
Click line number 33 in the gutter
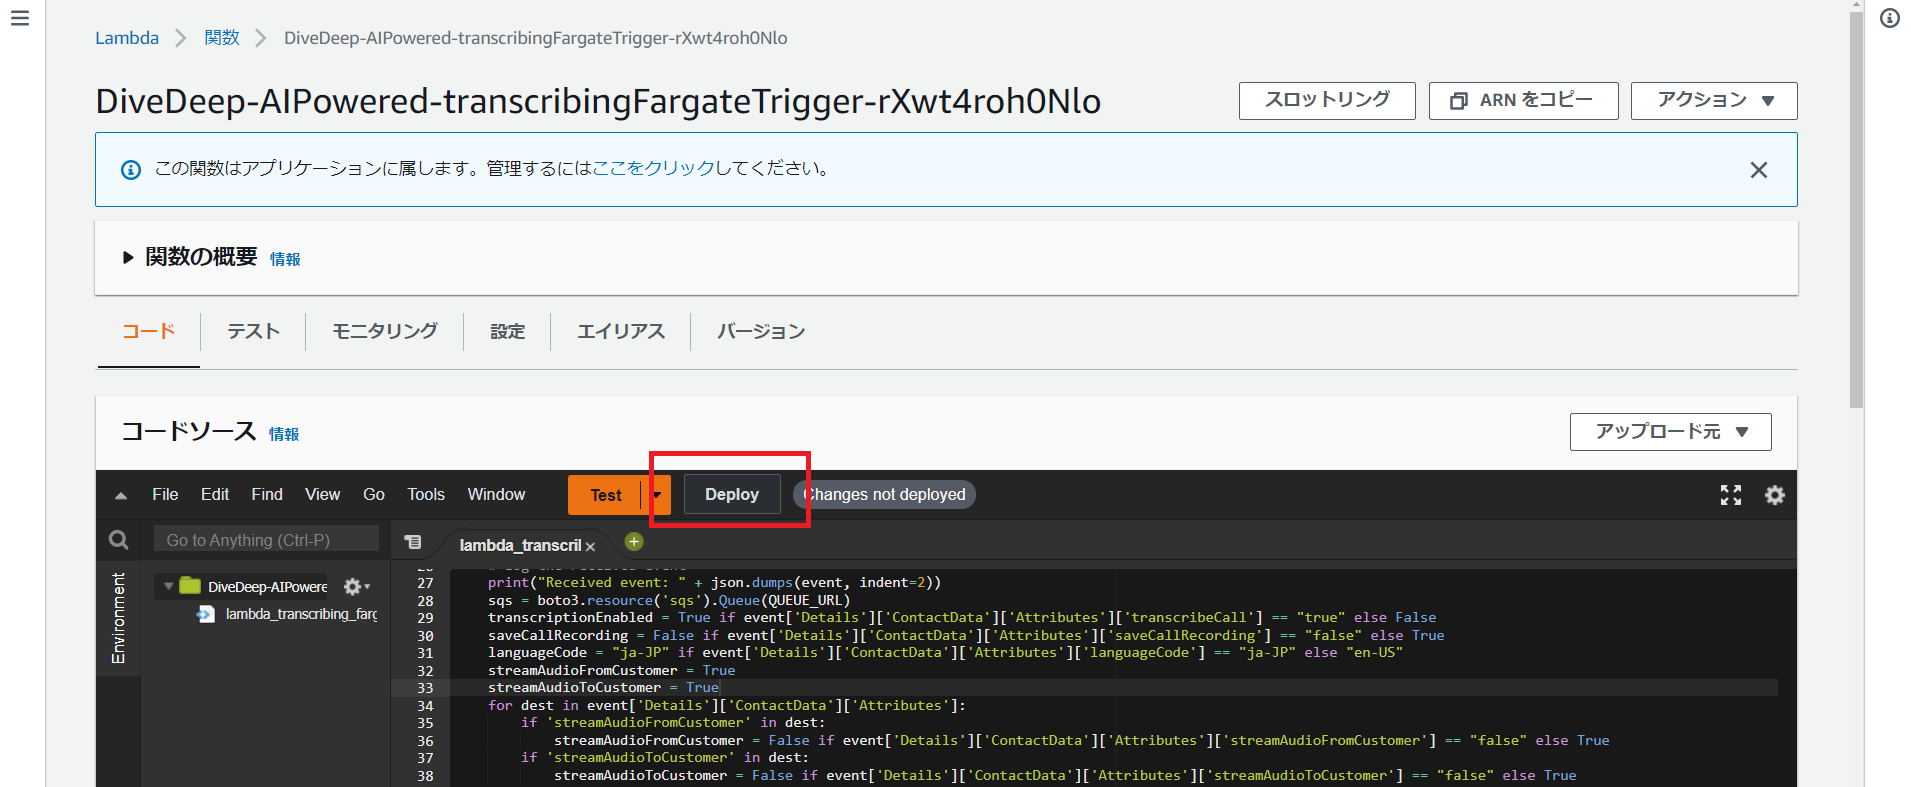pyautogui.click(x=425, y=688)
